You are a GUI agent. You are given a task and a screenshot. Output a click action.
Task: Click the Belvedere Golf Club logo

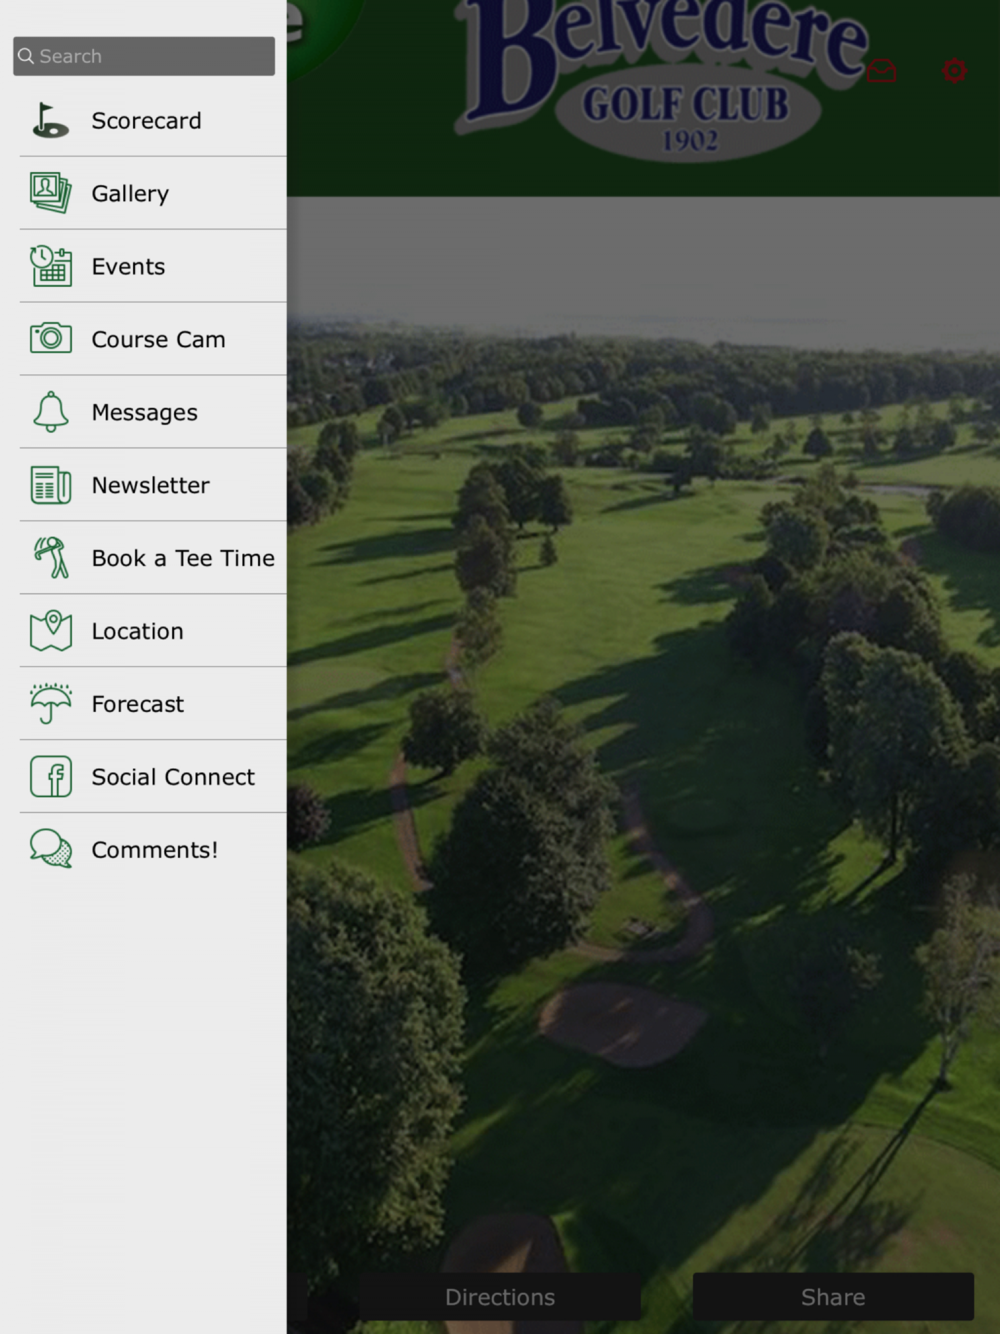pyautogui.click(x=662, y=80)
